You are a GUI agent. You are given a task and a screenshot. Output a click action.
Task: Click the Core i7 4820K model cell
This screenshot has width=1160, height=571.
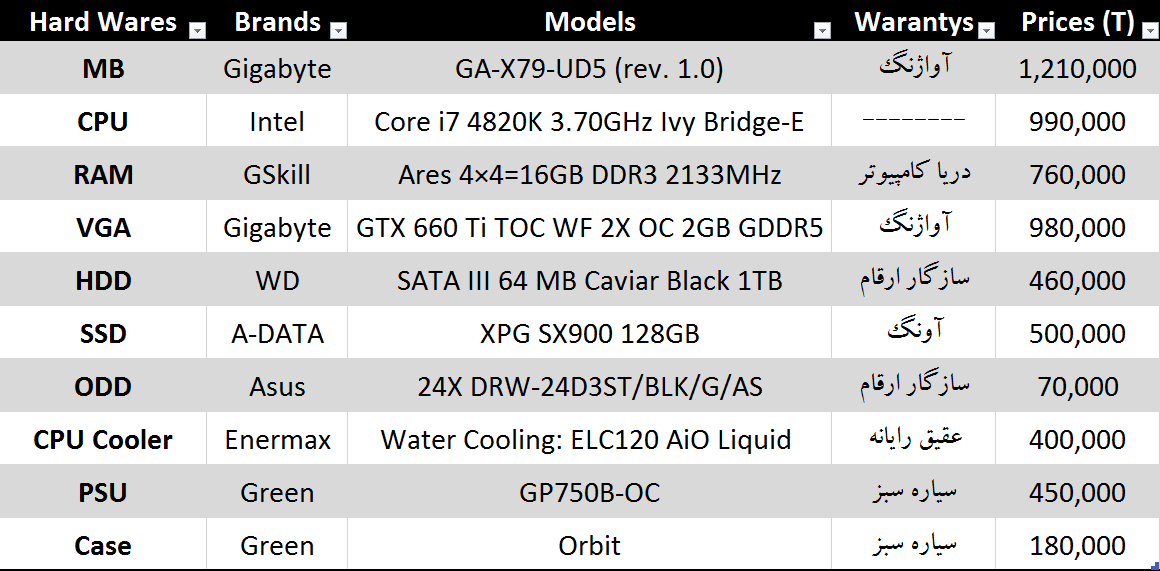click(589, 122)
